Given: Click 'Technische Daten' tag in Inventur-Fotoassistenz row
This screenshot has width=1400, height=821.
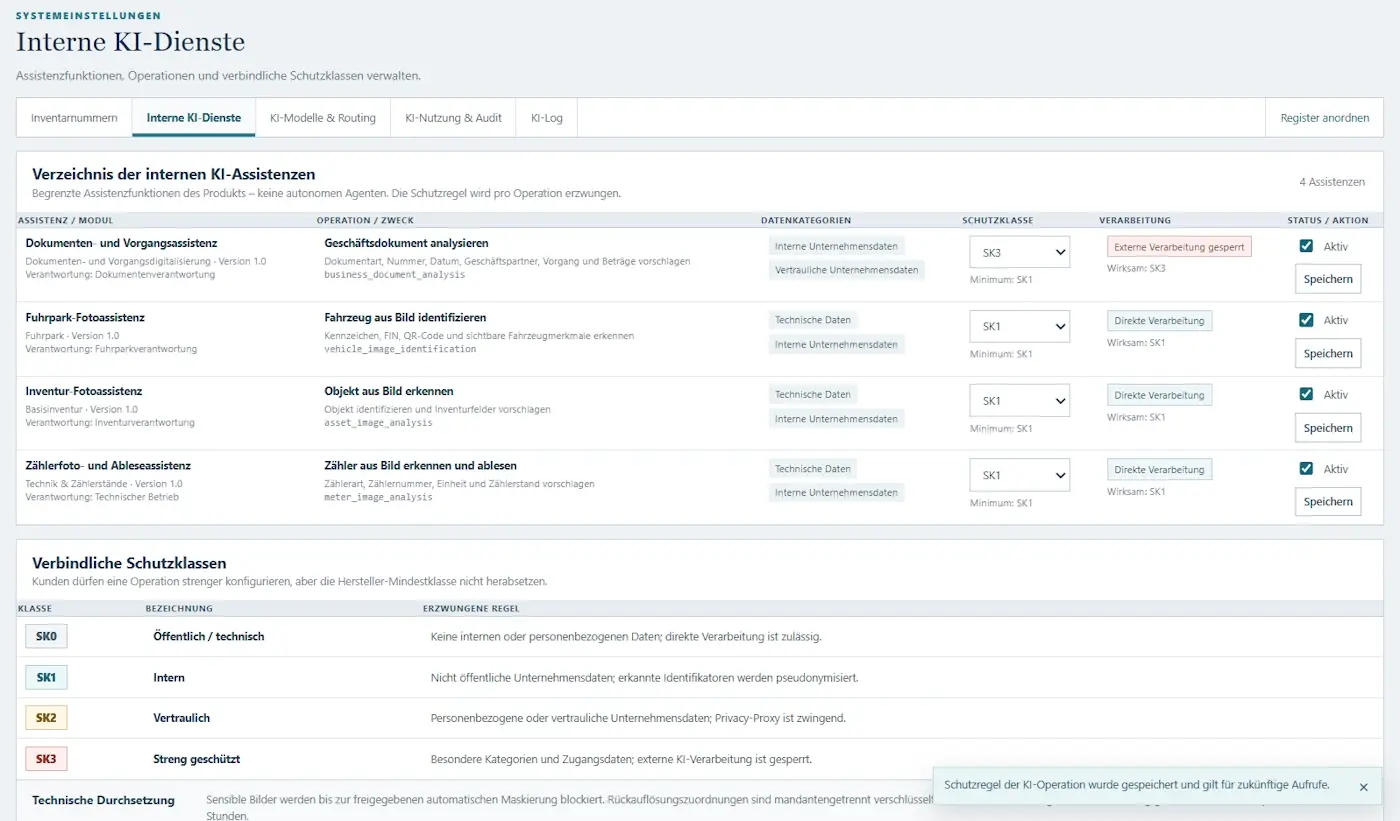Looking at the screenshot, I should 812,394.
